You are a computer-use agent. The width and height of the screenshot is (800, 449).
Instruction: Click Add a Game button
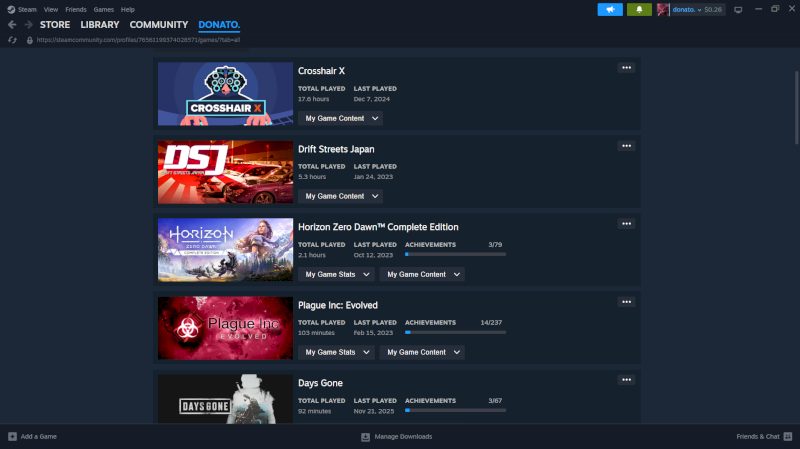coord(32,437)
